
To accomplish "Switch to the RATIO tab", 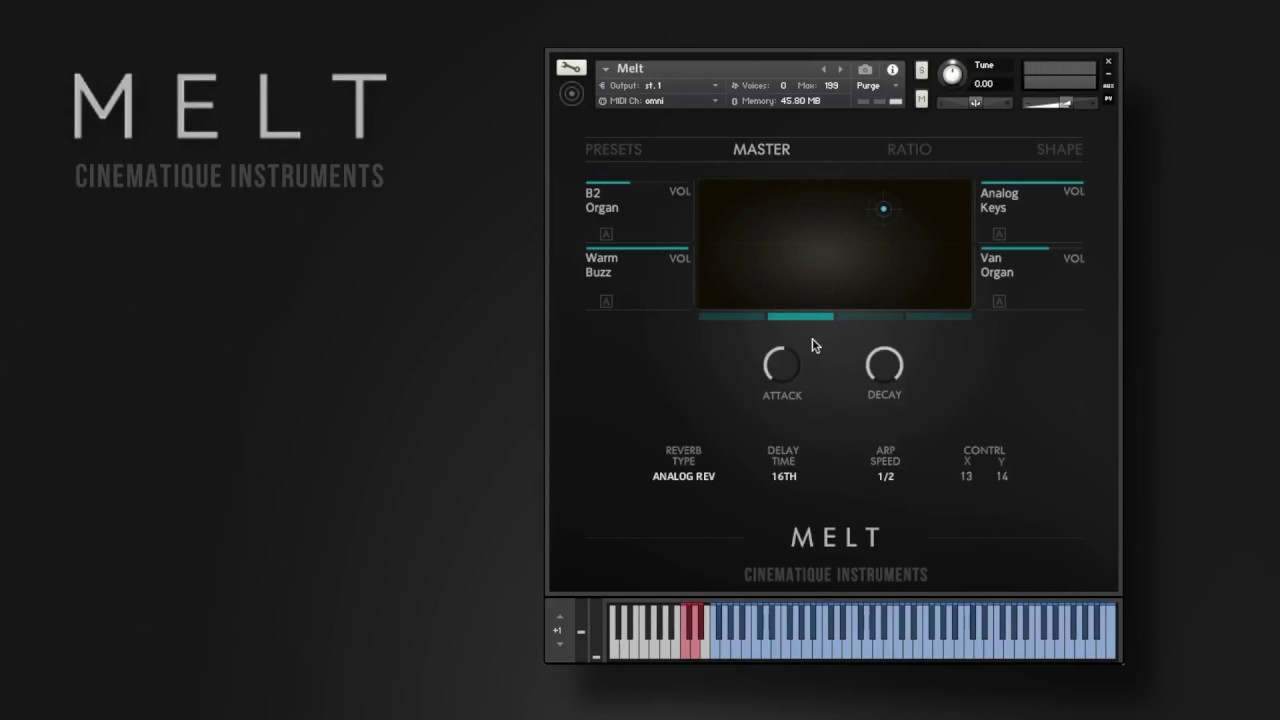I will 909,149.
